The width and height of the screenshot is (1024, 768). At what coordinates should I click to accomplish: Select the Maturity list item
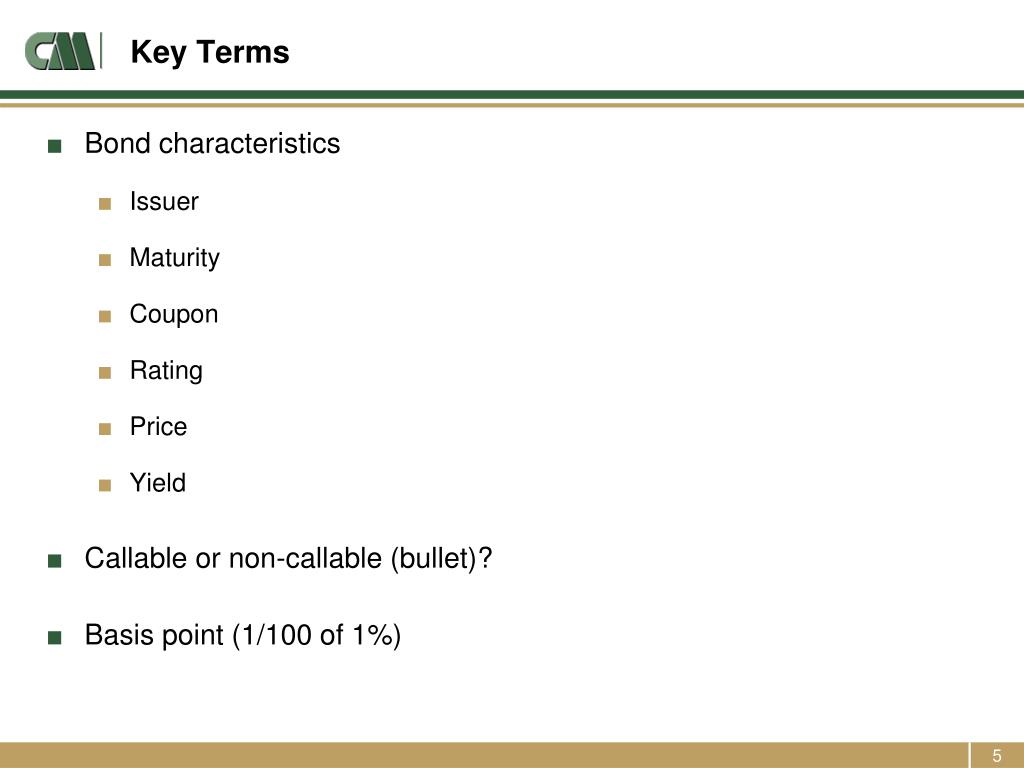(x=174, y=259)
